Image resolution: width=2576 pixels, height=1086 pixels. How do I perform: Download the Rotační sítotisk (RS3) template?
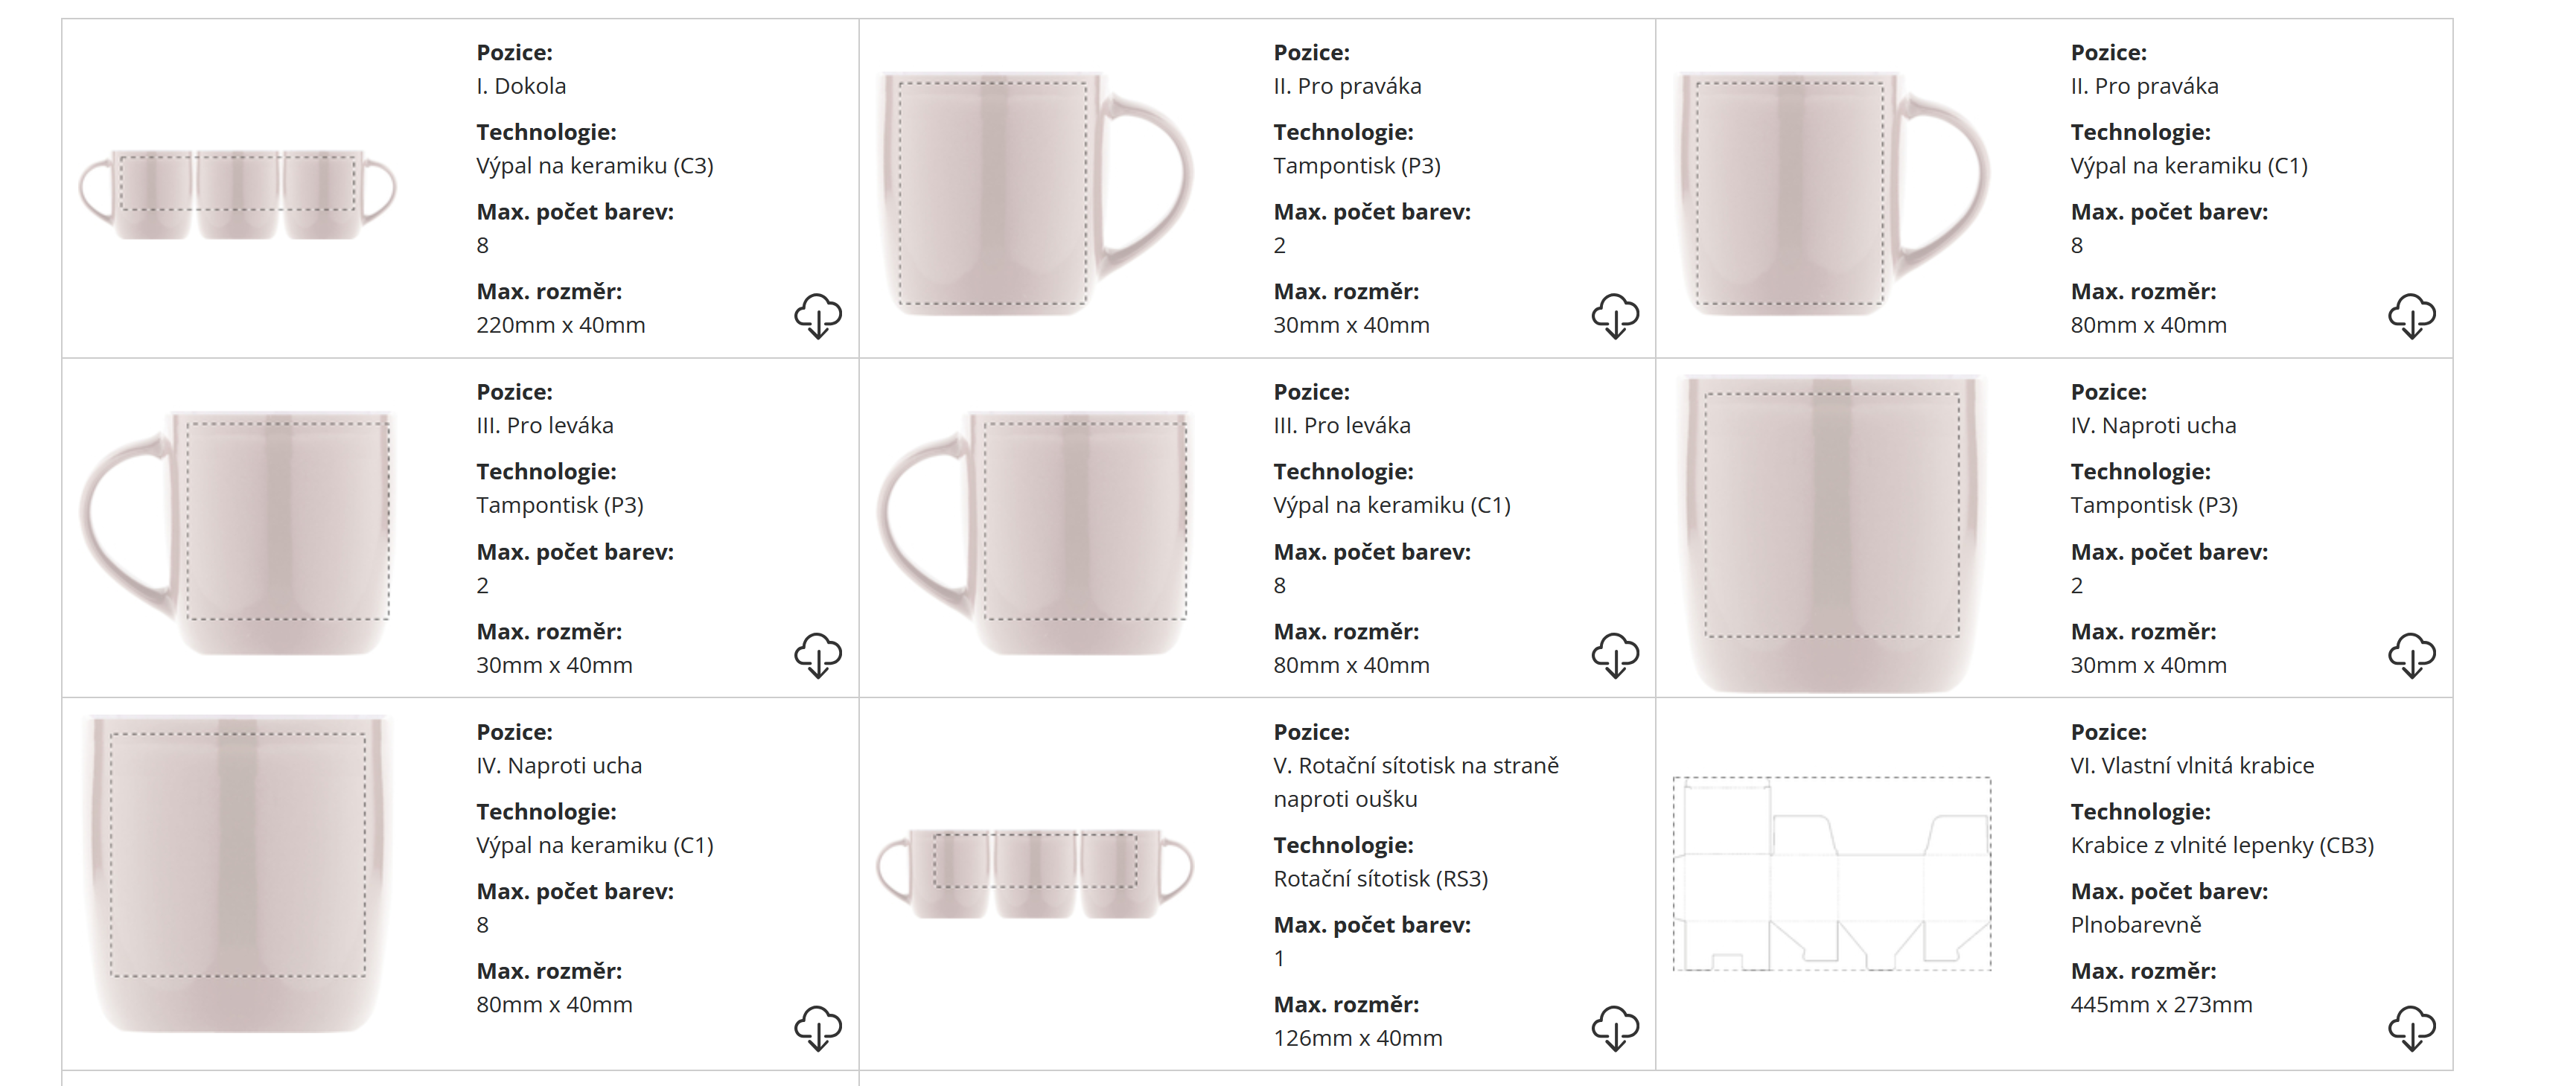tap(1615, 1028)
